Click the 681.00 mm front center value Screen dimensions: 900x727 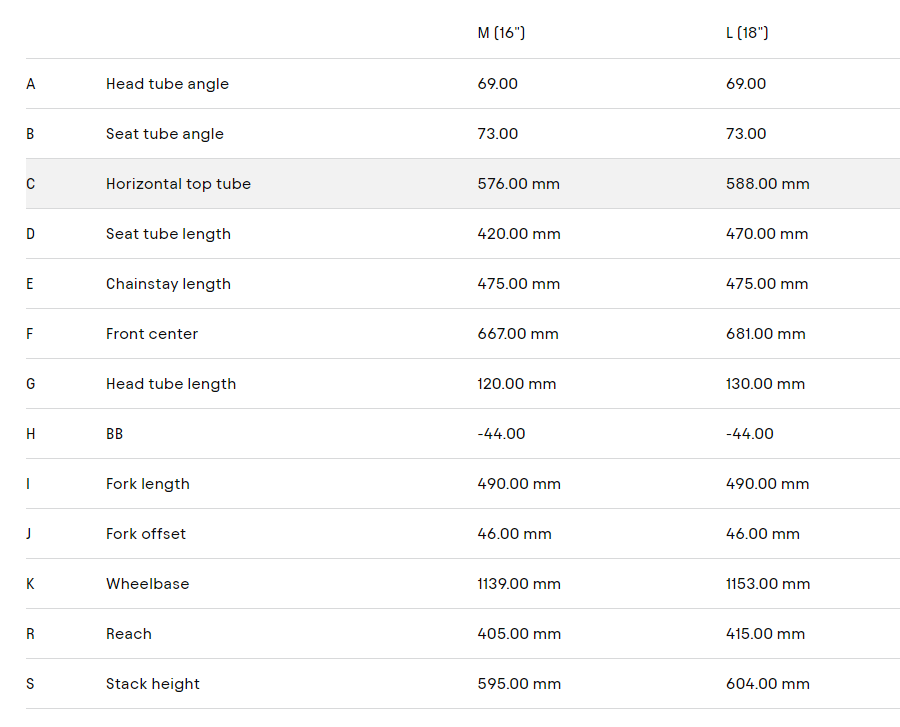765,334
